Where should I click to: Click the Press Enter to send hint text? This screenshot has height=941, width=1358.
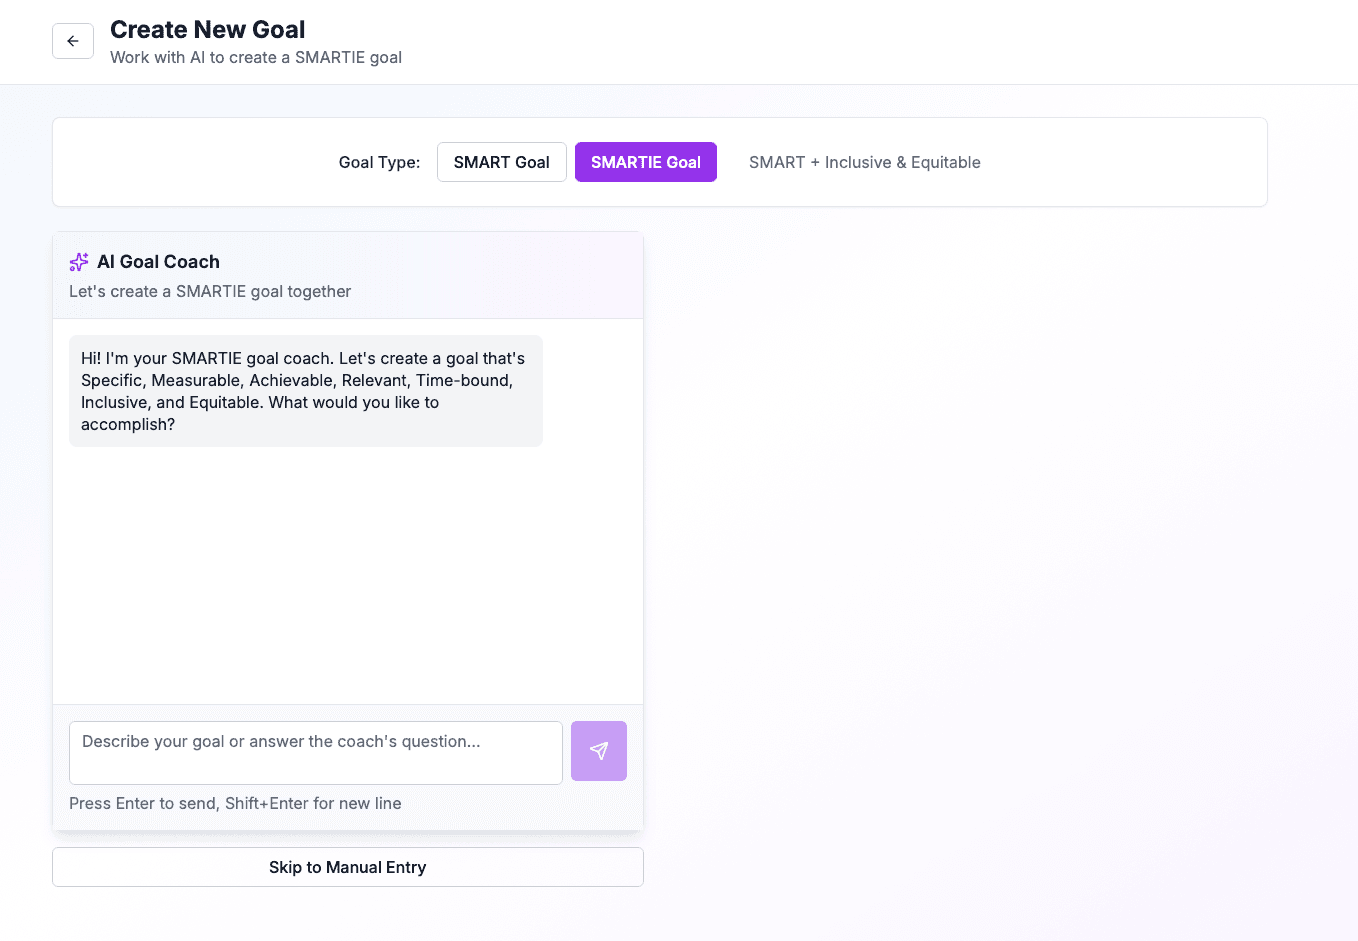pos(234,803)
